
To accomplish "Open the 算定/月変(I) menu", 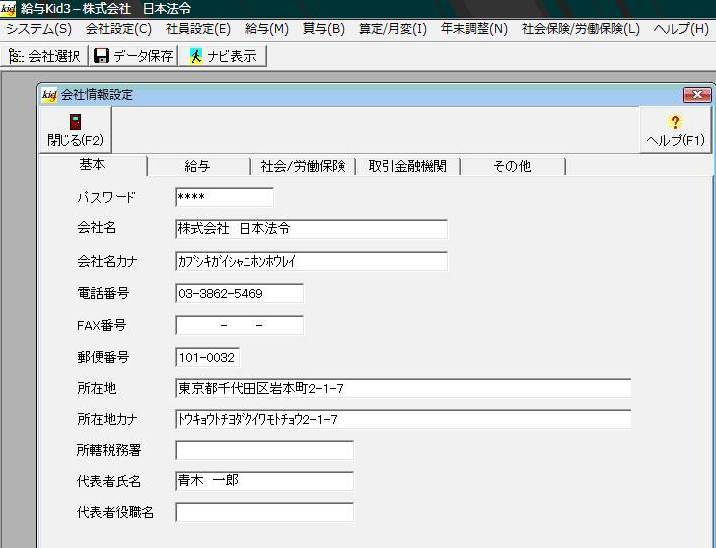I will coord(393,29).
